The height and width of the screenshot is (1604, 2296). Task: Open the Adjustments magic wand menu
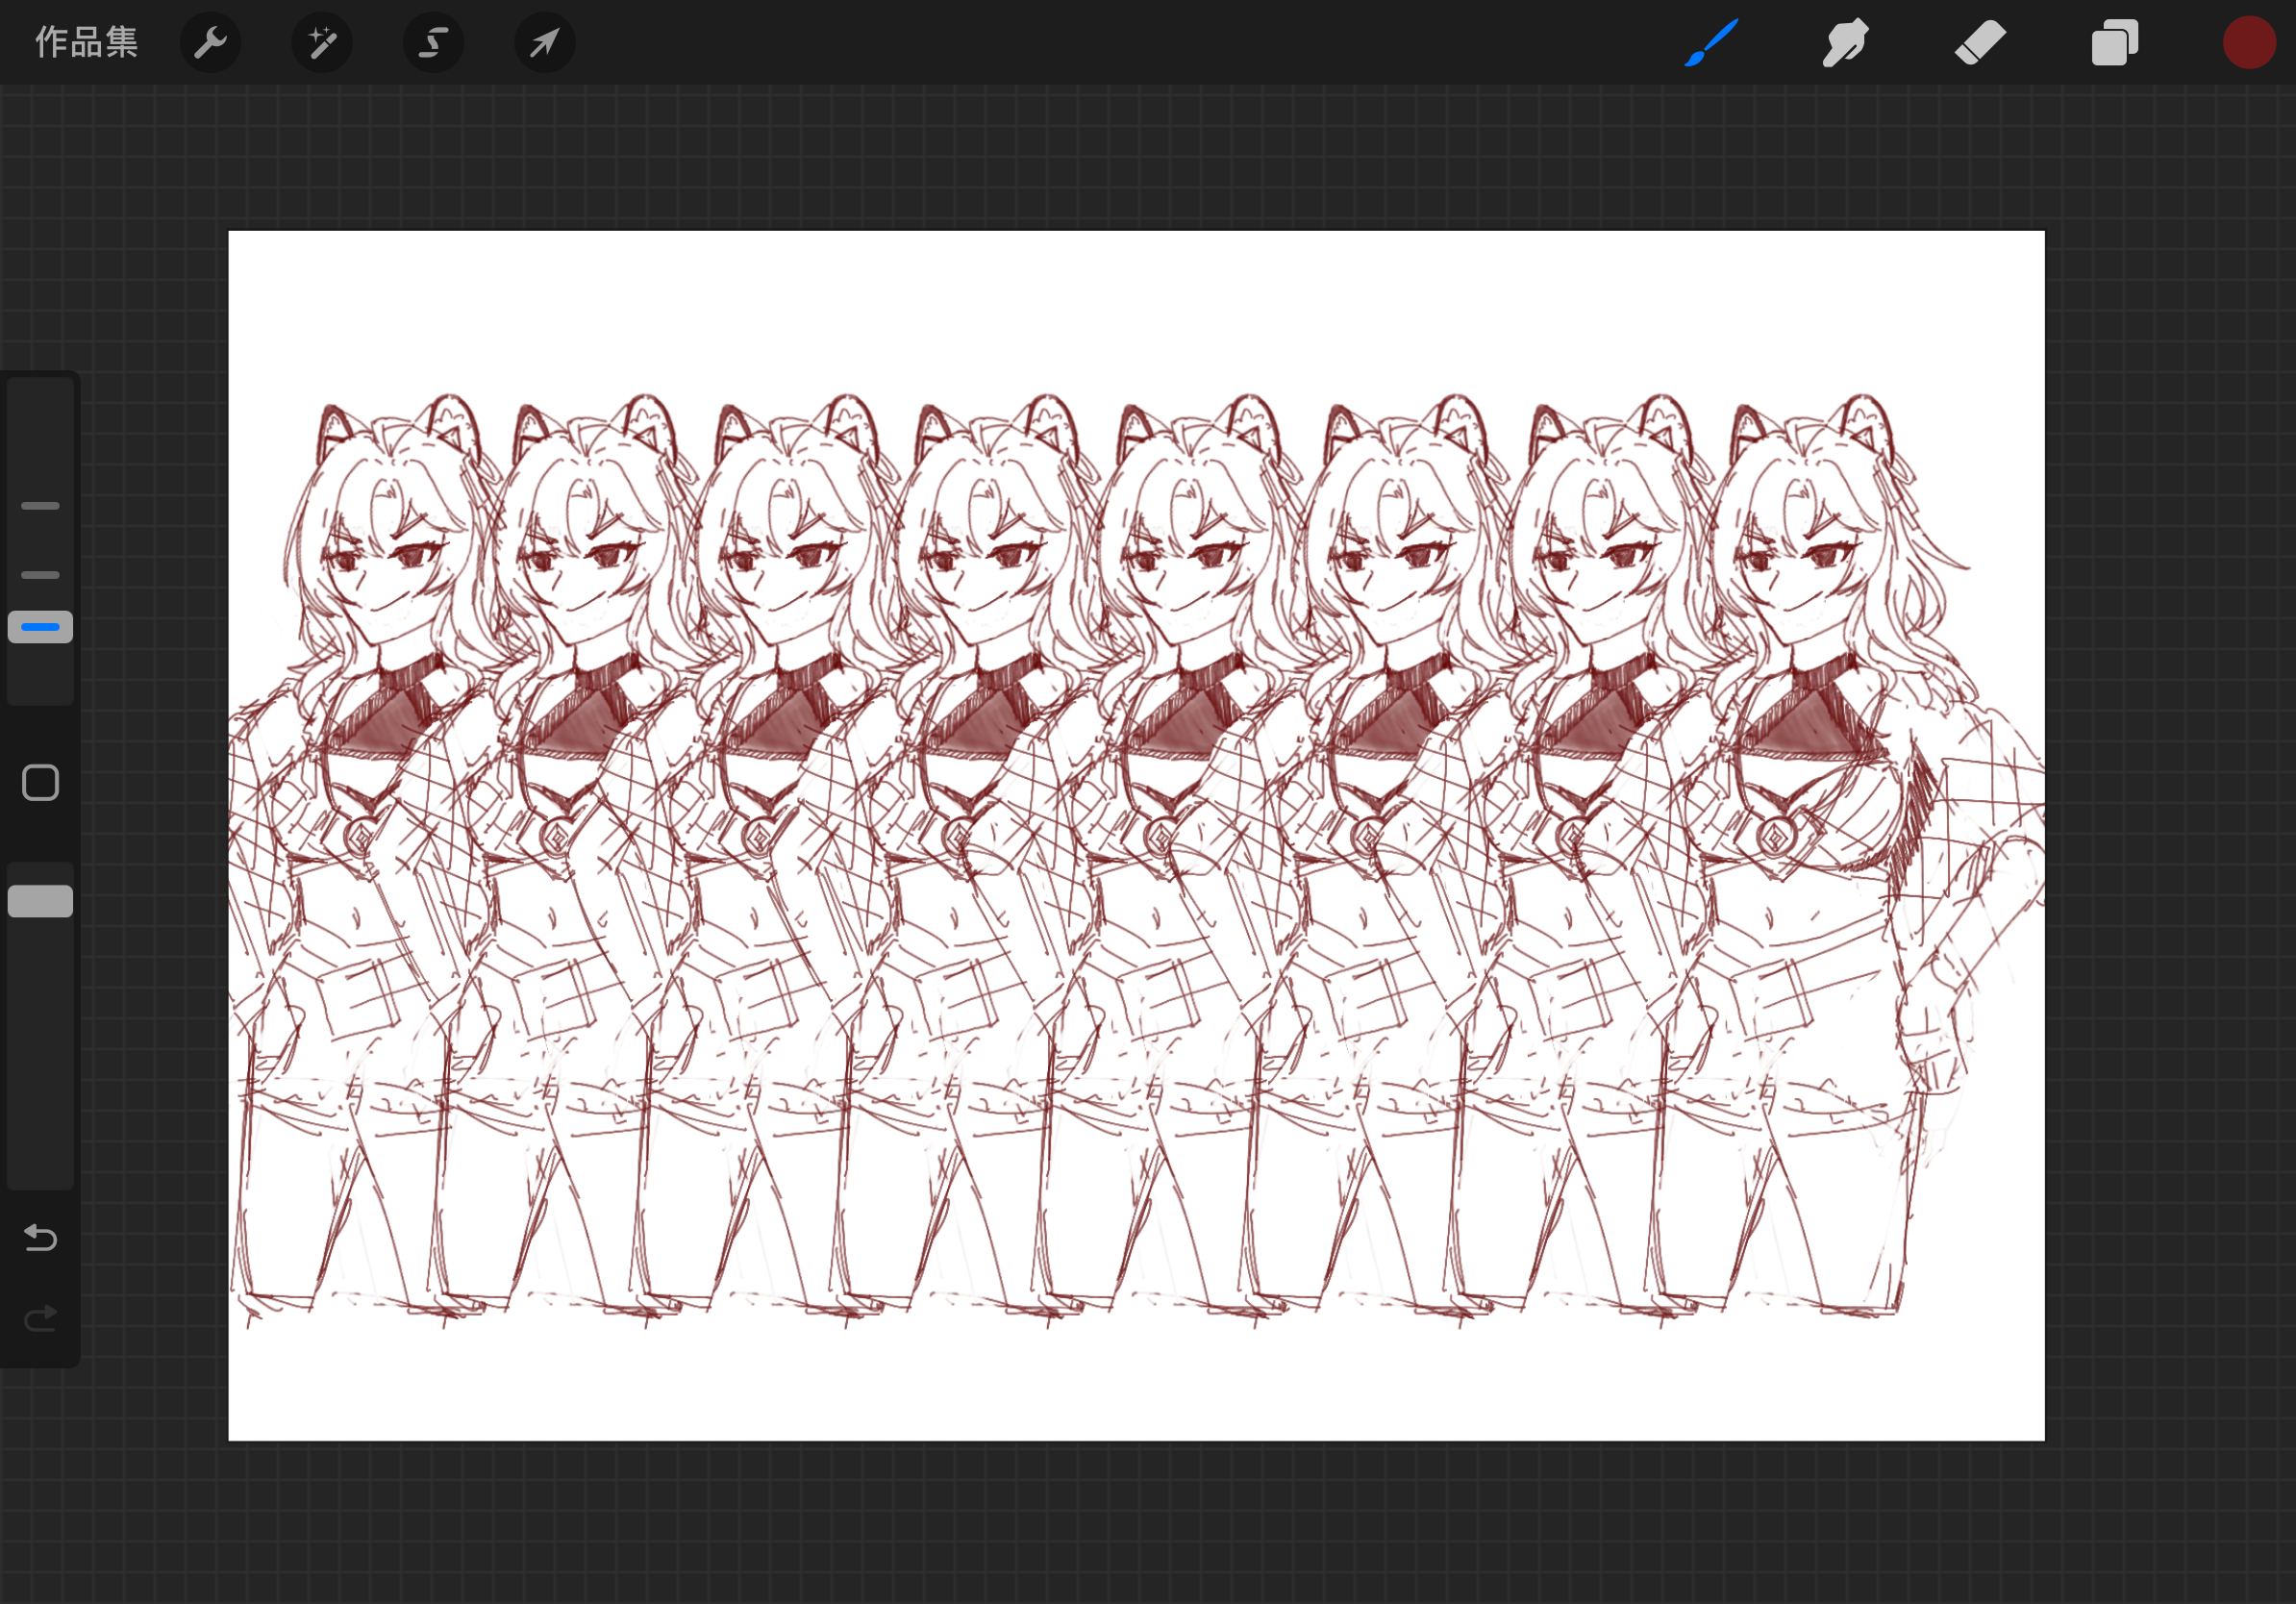pos(321,43)
